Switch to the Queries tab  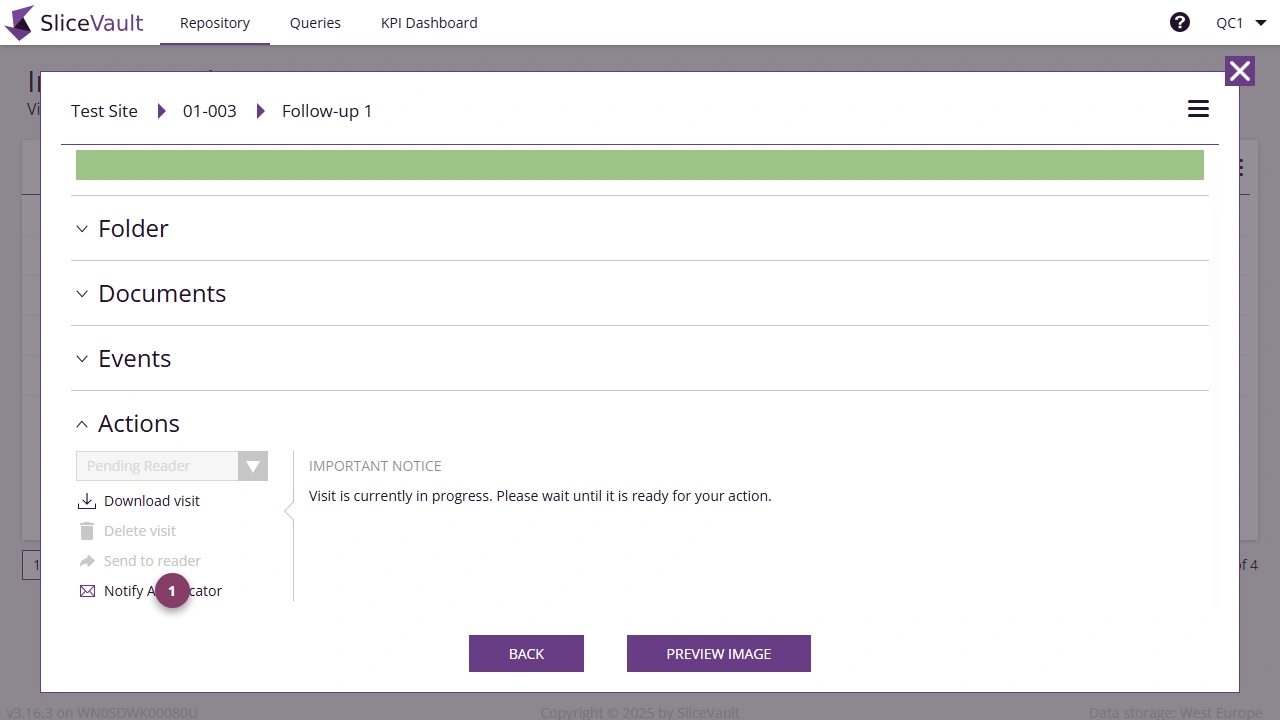(x=315, y=22)
